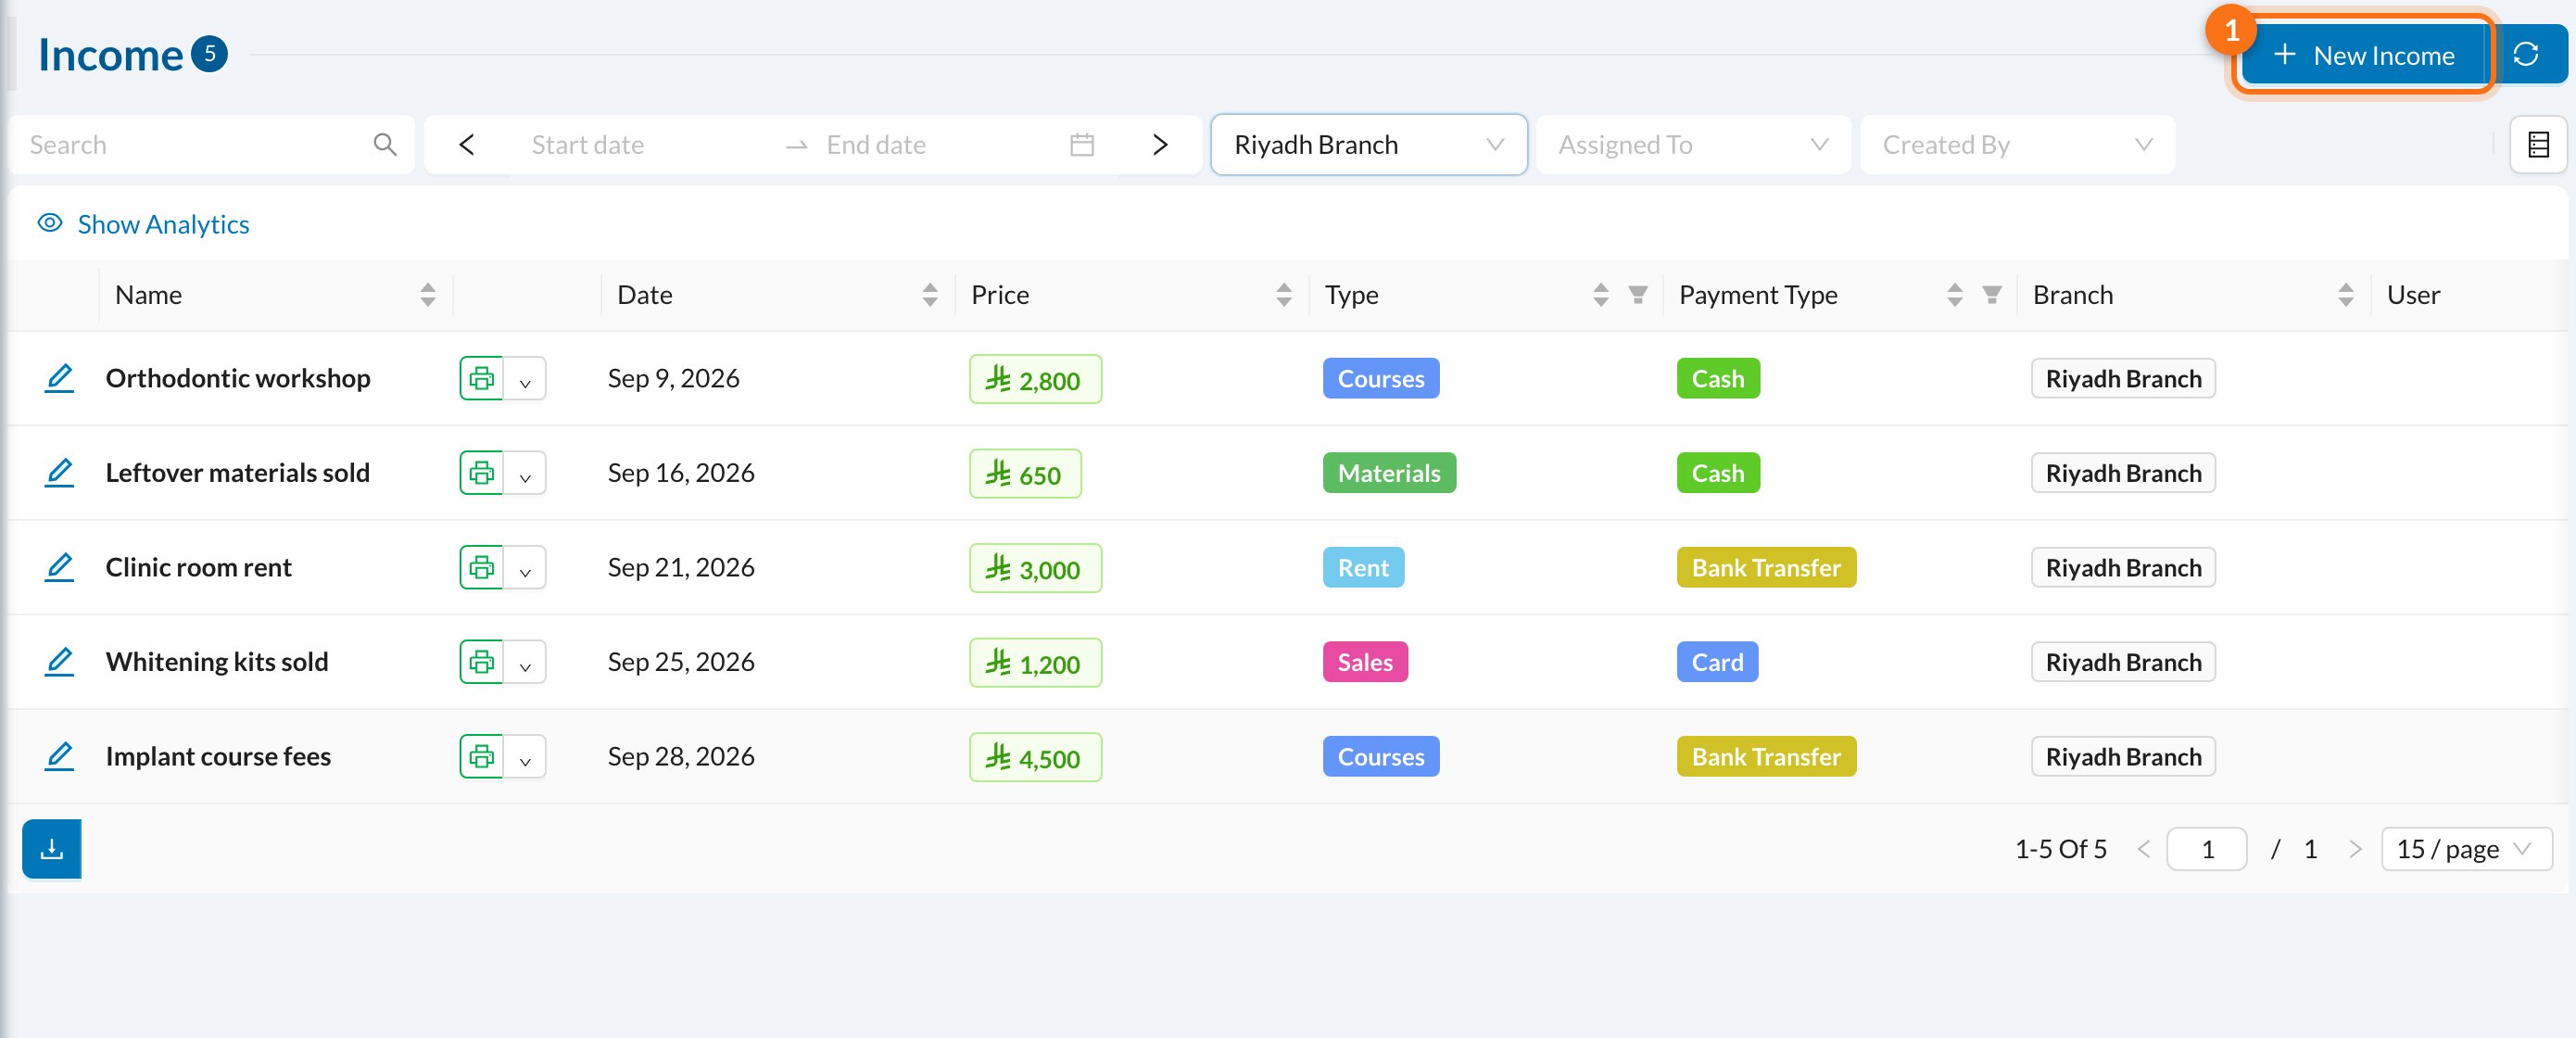Viewport: 2576px width, 1038px height.
Task: Sort by the Name column
Action: (x=428, y=295)
